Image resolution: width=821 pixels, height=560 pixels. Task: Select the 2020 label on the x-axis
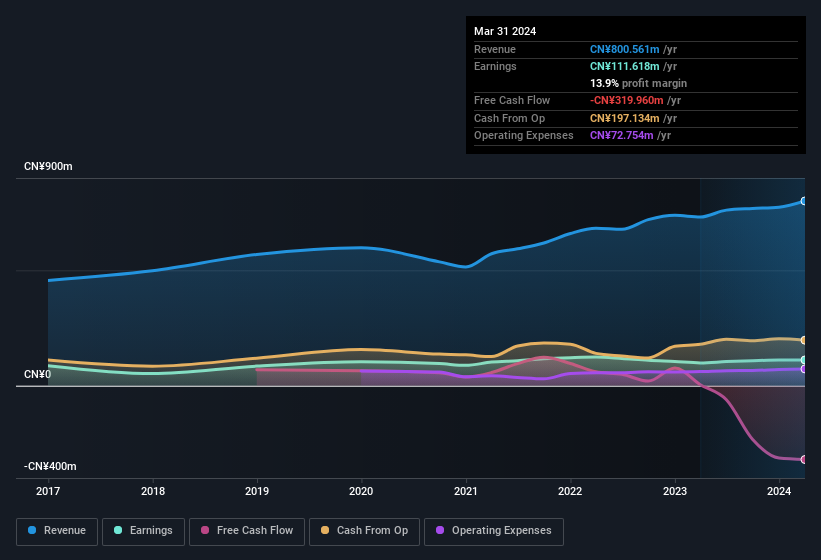(x=361, y=491)
